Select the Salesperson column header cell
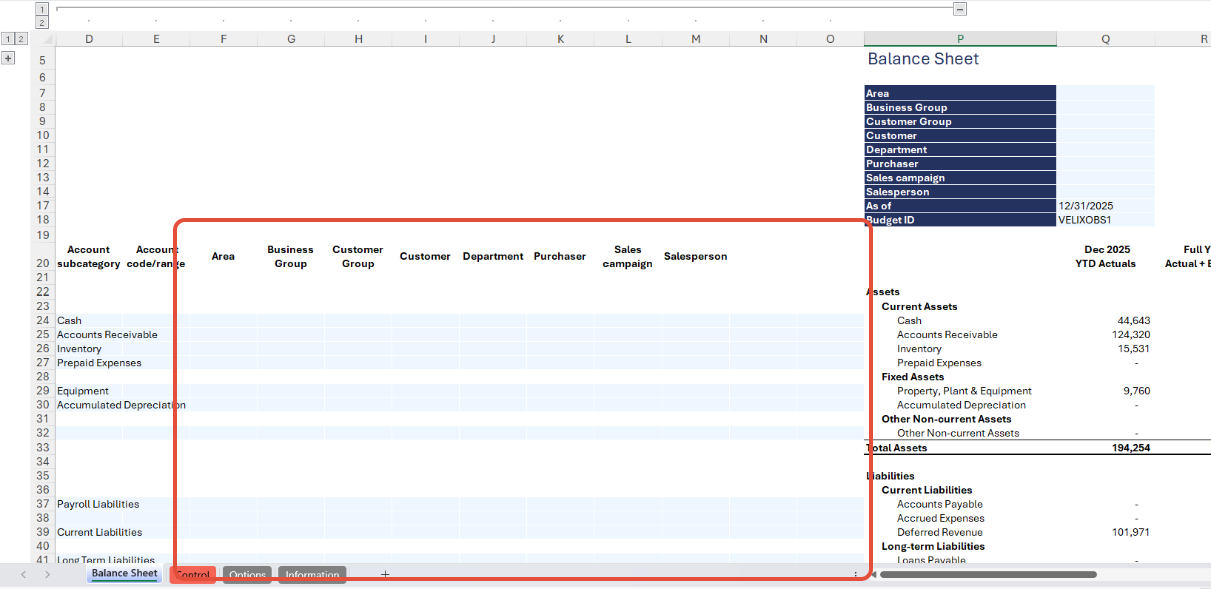 click(695, 257)
